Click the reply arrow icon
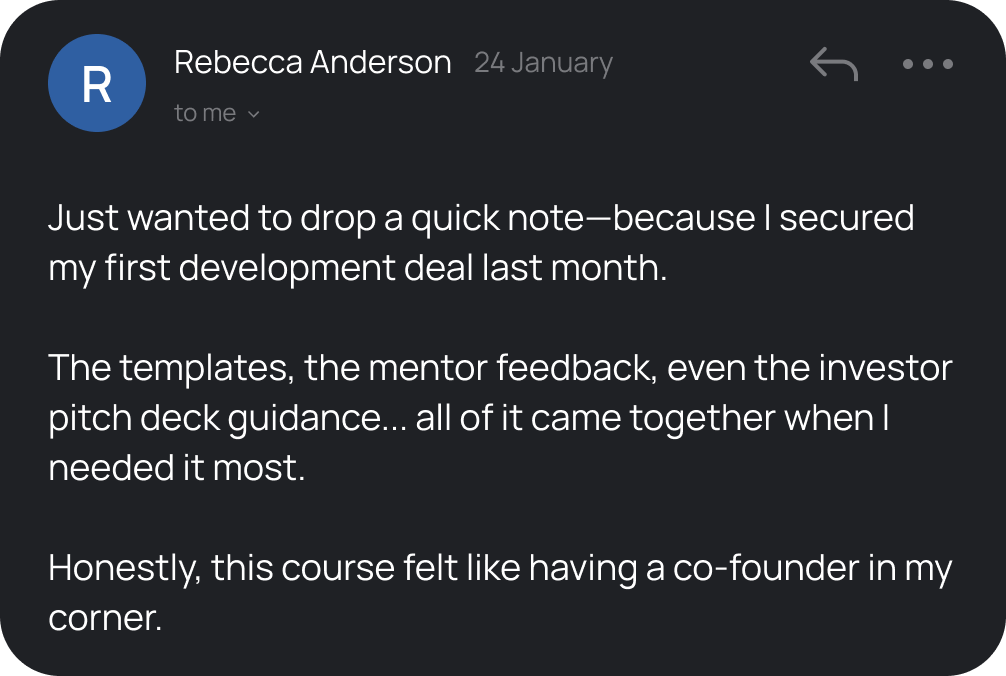Viewport: 1006px width, 676px height. coord(833,65)
